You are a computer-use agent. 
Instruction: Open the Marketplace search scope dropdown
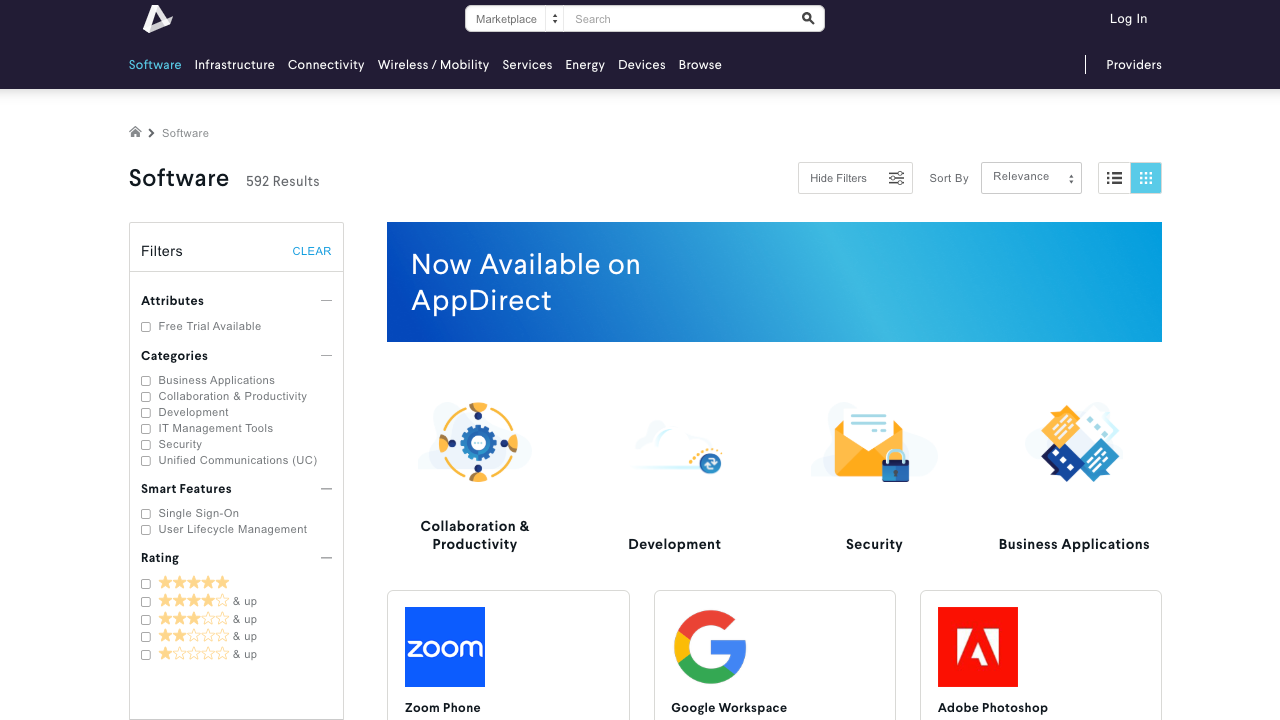[x=515, y=19]
